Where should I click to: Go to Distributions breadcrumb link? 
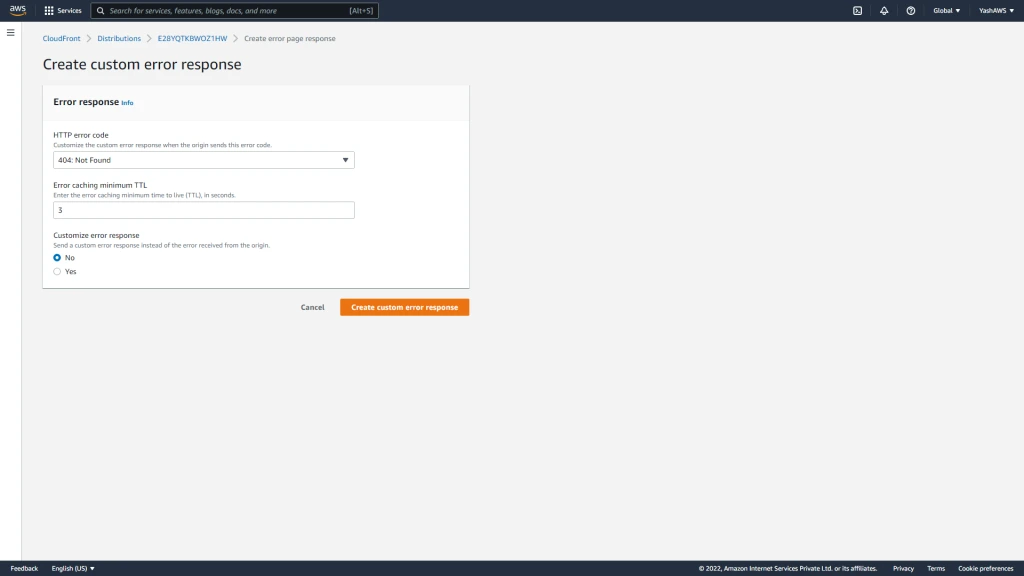coord(119,39)
